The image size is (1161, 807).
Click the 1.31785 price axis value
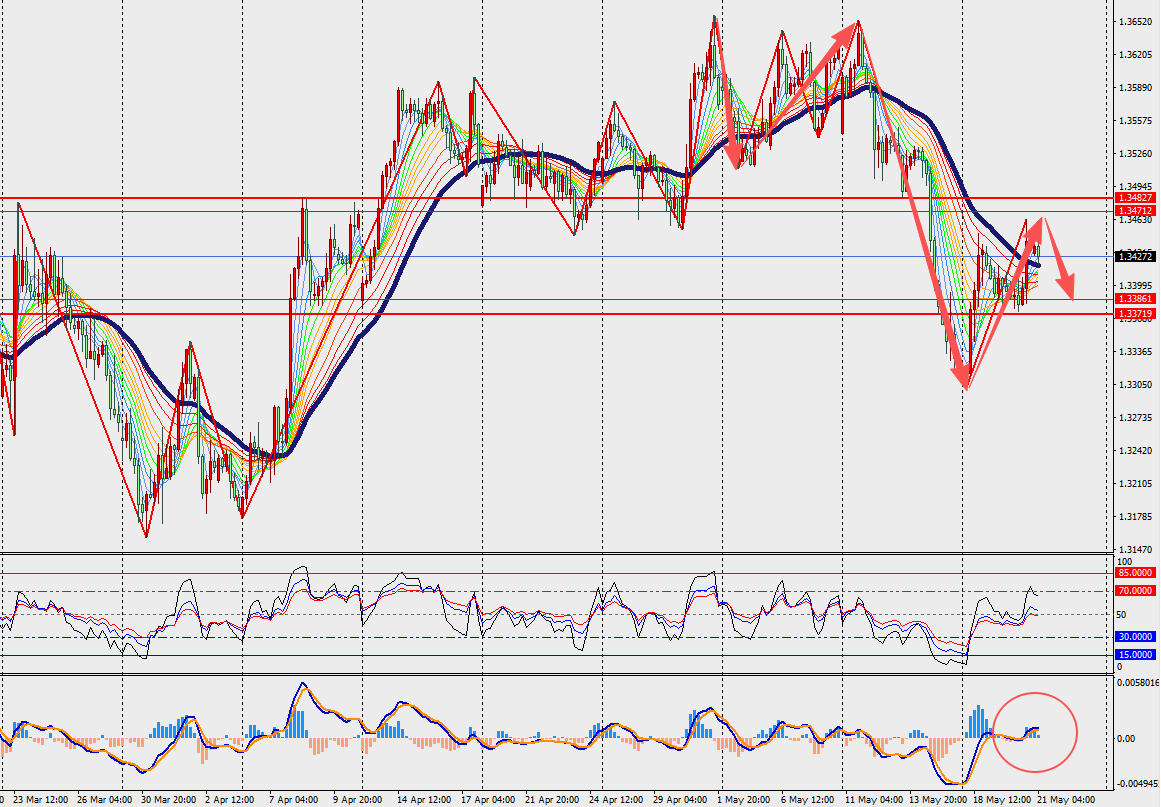pos(1136,517)
